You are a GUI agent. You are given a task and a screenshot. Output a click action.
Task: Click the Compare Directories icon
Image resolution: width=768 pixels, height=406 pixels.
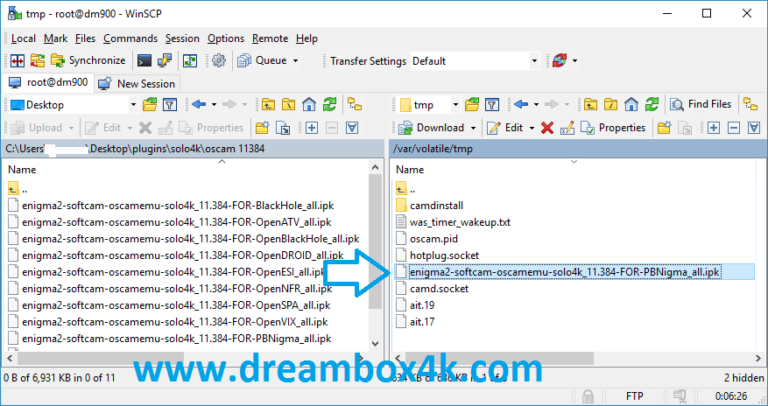(18, 61)
